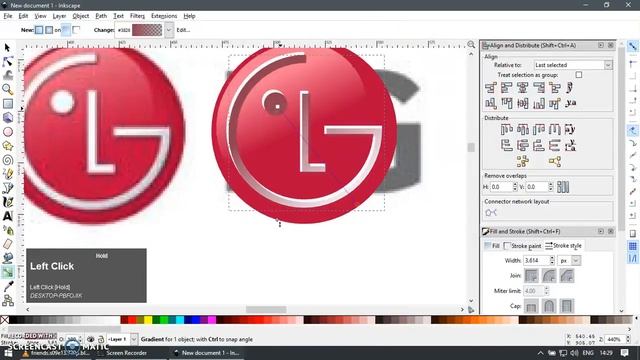
Task: Iconify Align and Distribute panel
Action: [601, 45]
